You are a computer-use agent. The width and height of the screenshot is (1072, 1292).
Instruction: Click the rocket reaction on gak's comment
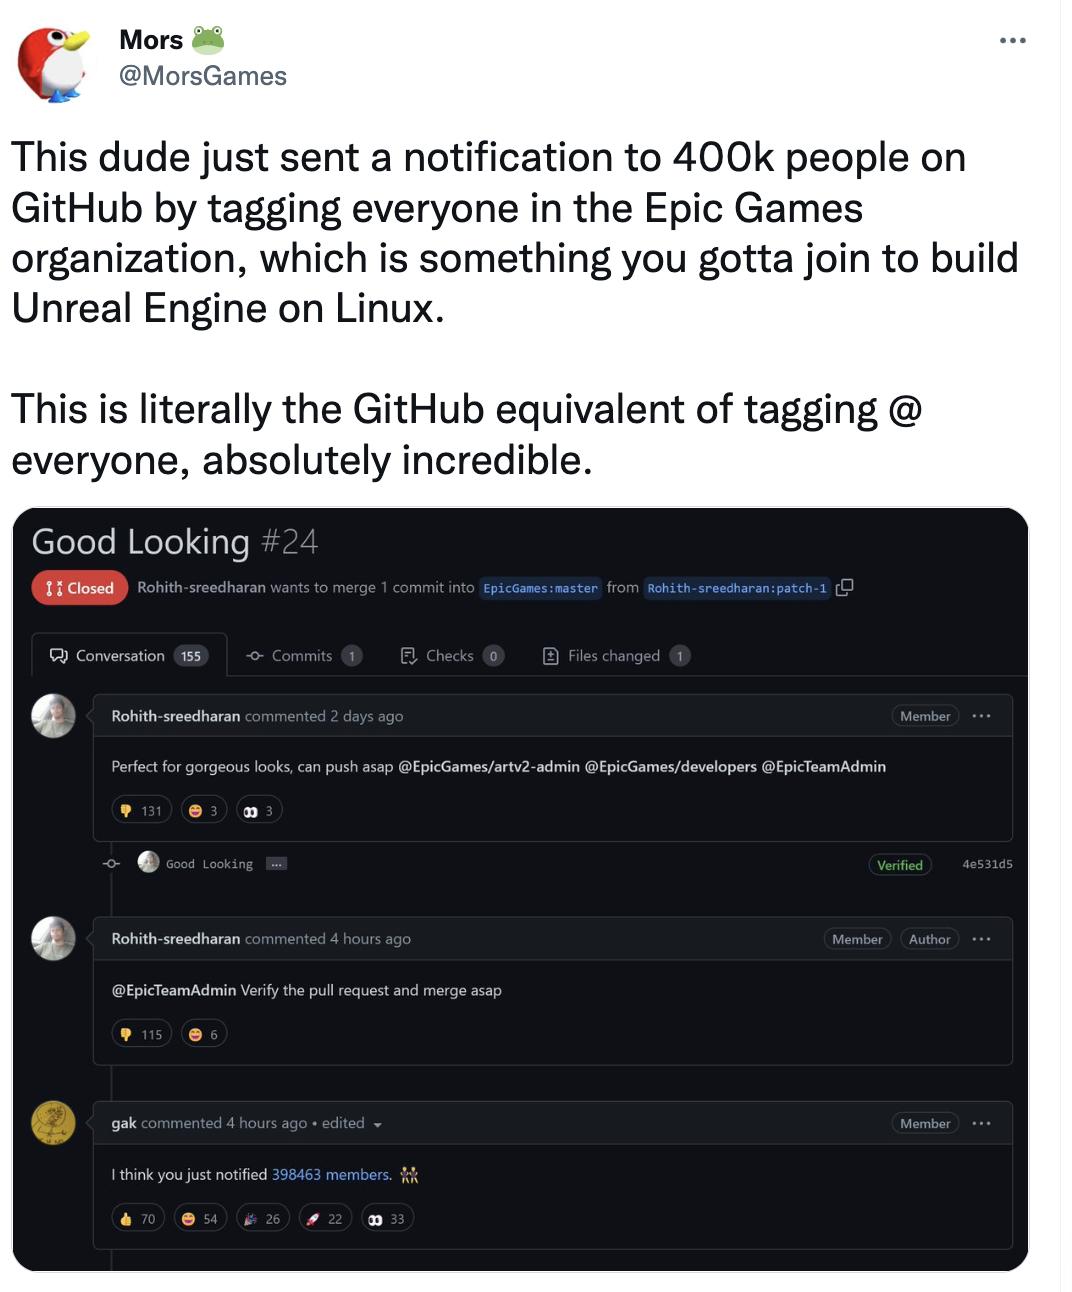click(325, 1217)
